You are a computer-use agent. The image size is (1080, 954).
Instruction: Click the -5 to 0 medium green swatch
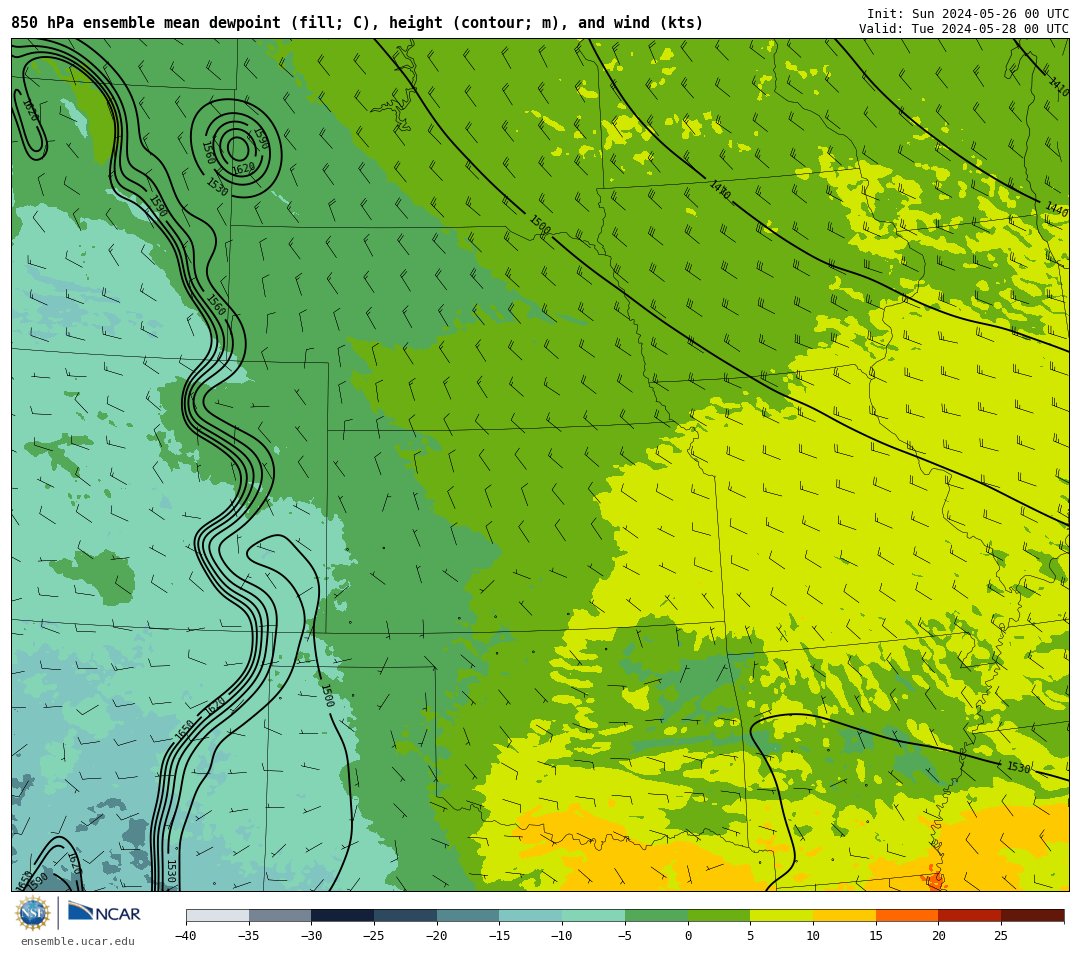coord(656,915)
